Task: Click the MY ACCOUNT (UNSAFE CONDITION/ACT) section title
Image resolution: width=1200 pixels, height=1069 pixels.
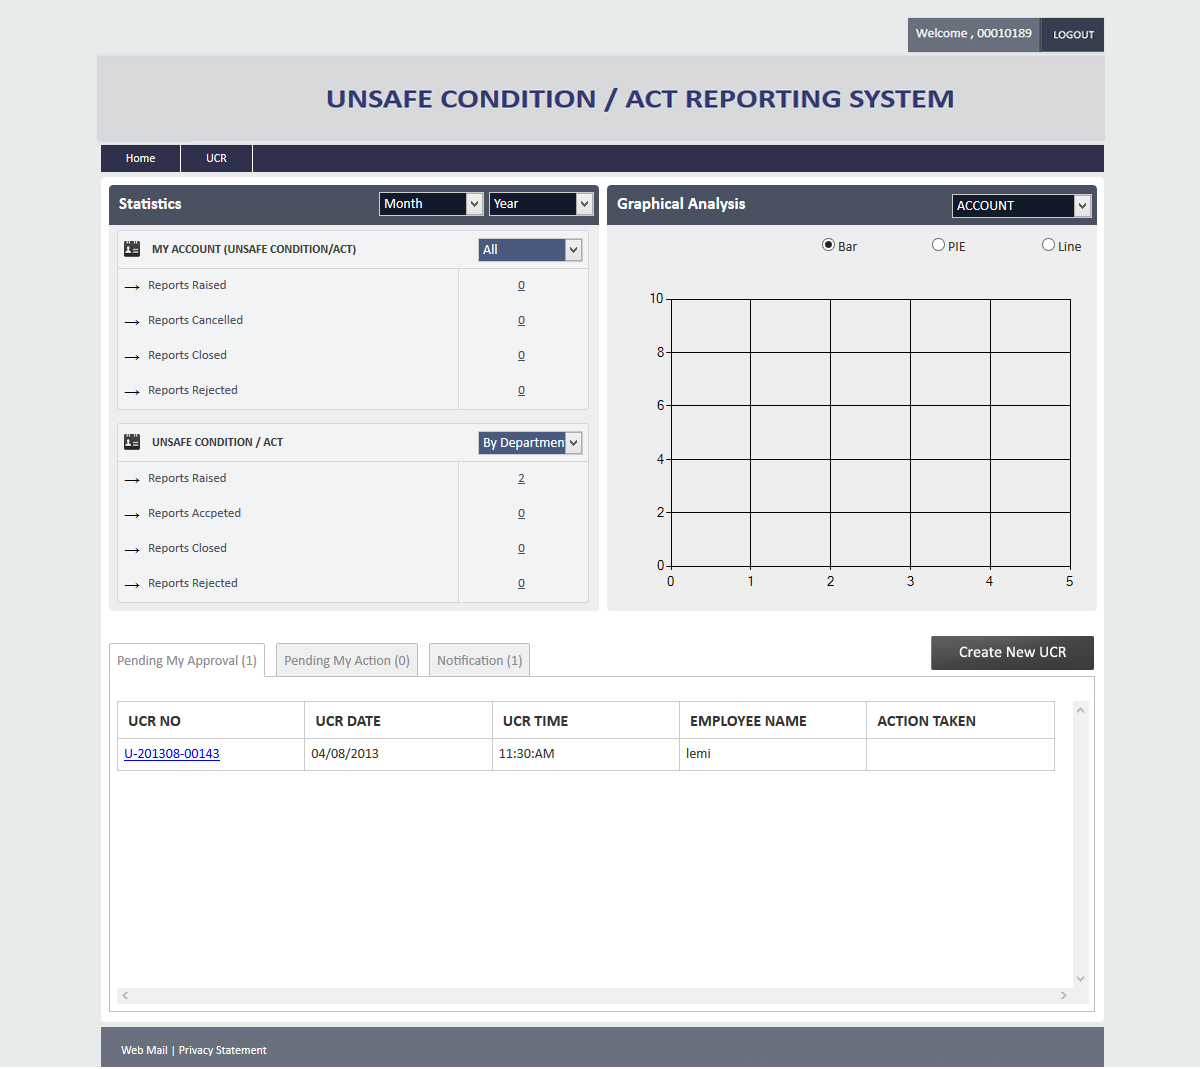Action: 254,249
